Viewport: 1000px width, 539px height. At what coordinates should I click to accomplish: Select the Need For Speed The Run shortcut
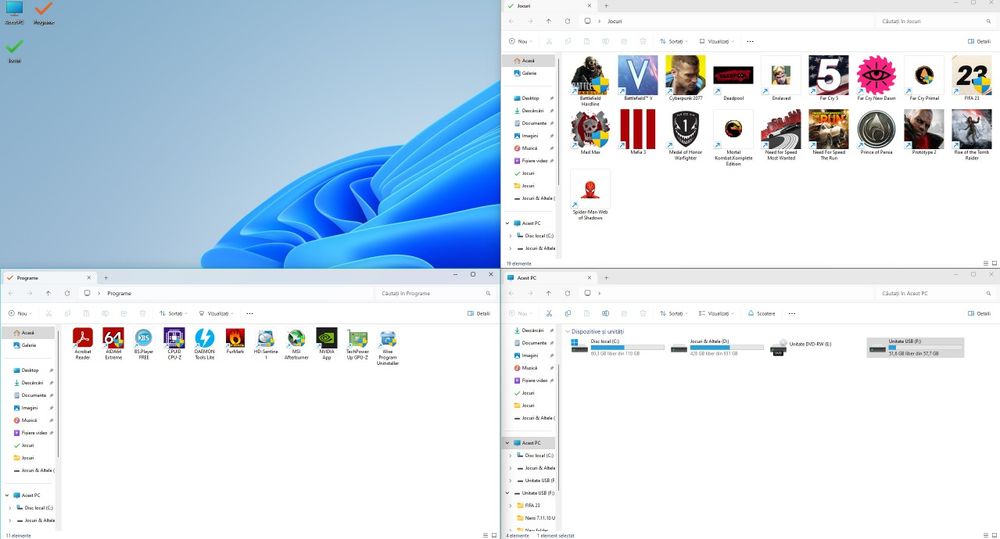828,135
